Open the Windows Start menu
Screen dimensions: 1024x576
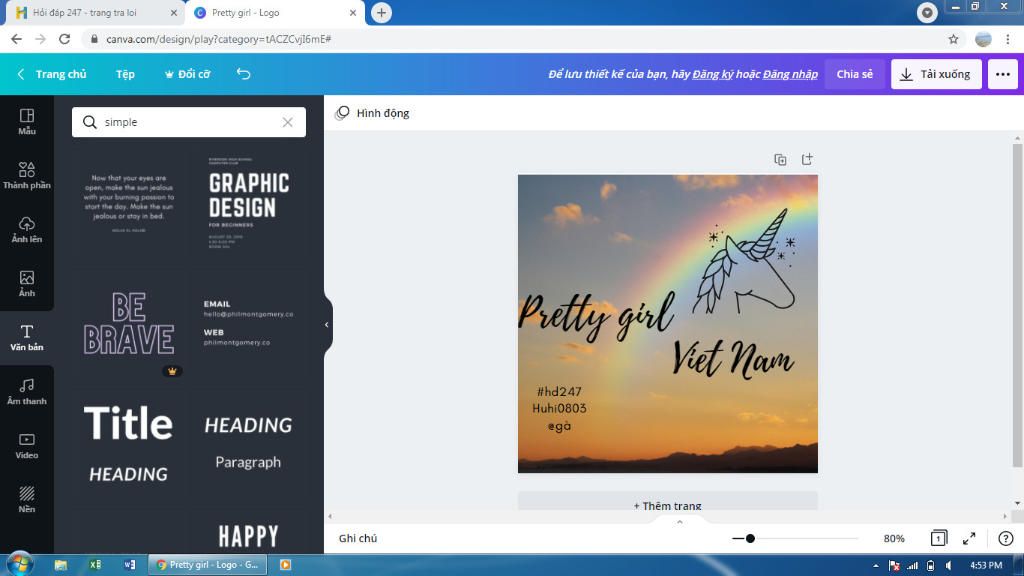19,564
